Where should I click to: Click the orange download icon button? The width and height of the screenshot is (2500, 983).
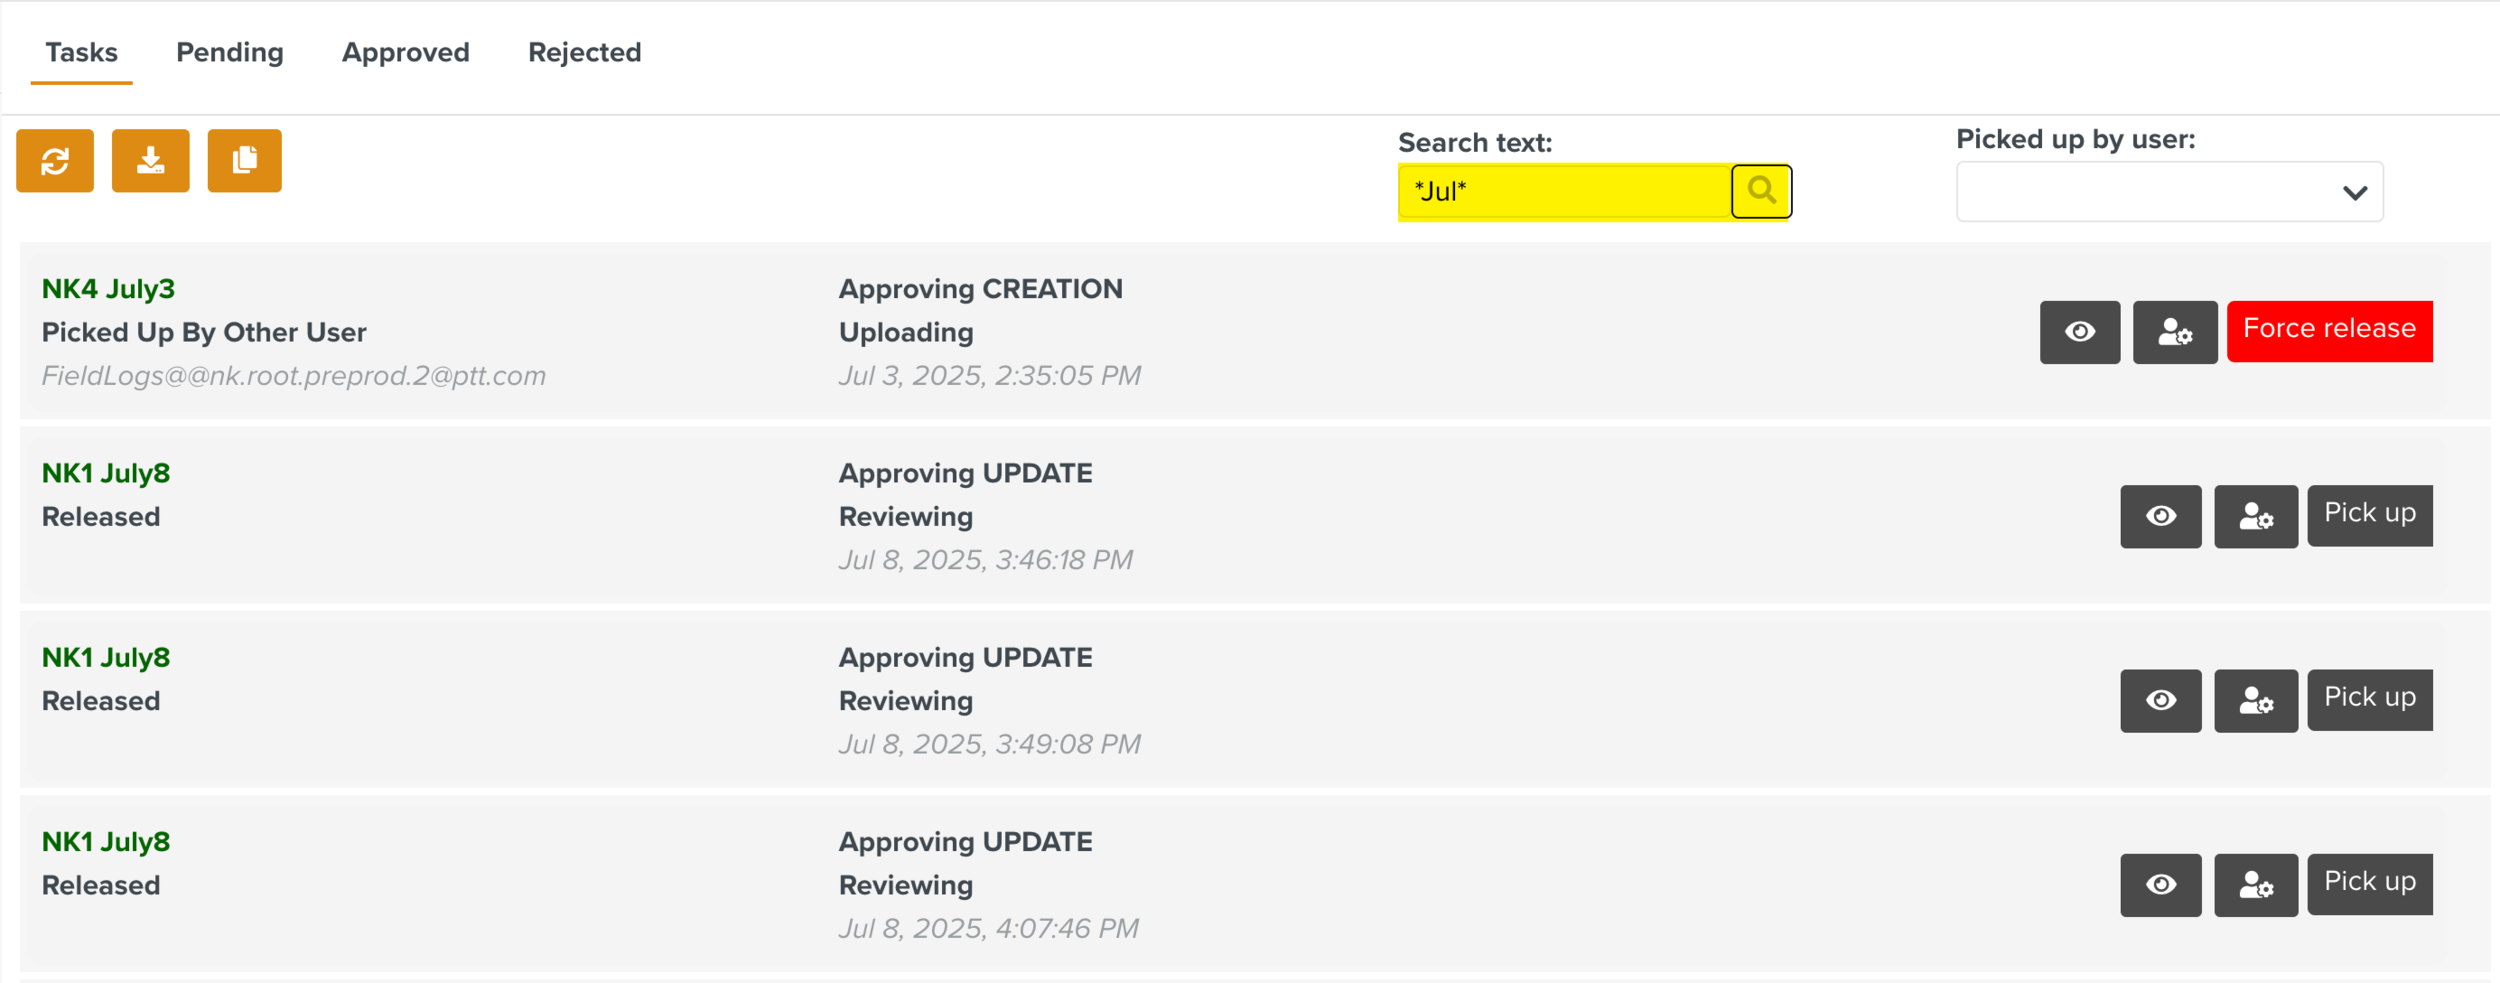(x=150, y=160)
